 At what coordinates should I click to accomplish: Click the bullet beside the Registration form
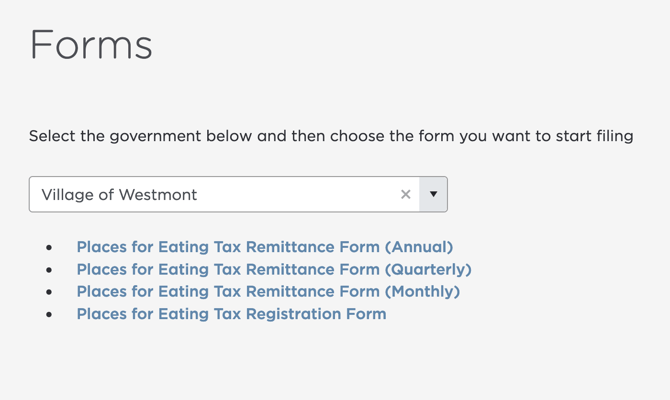pos(48,315)
